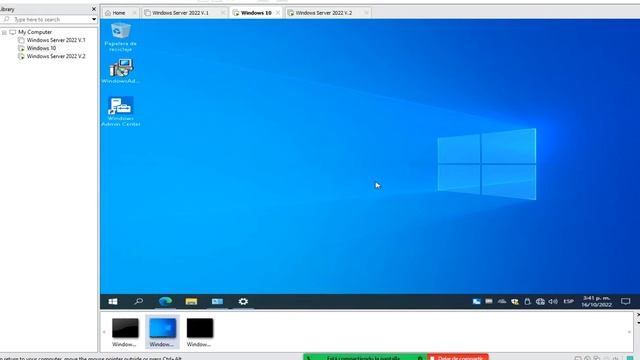This screenshot has height=360, width=640.
Task: Switch to the Windows 10 tab
Action: (256, 13)
